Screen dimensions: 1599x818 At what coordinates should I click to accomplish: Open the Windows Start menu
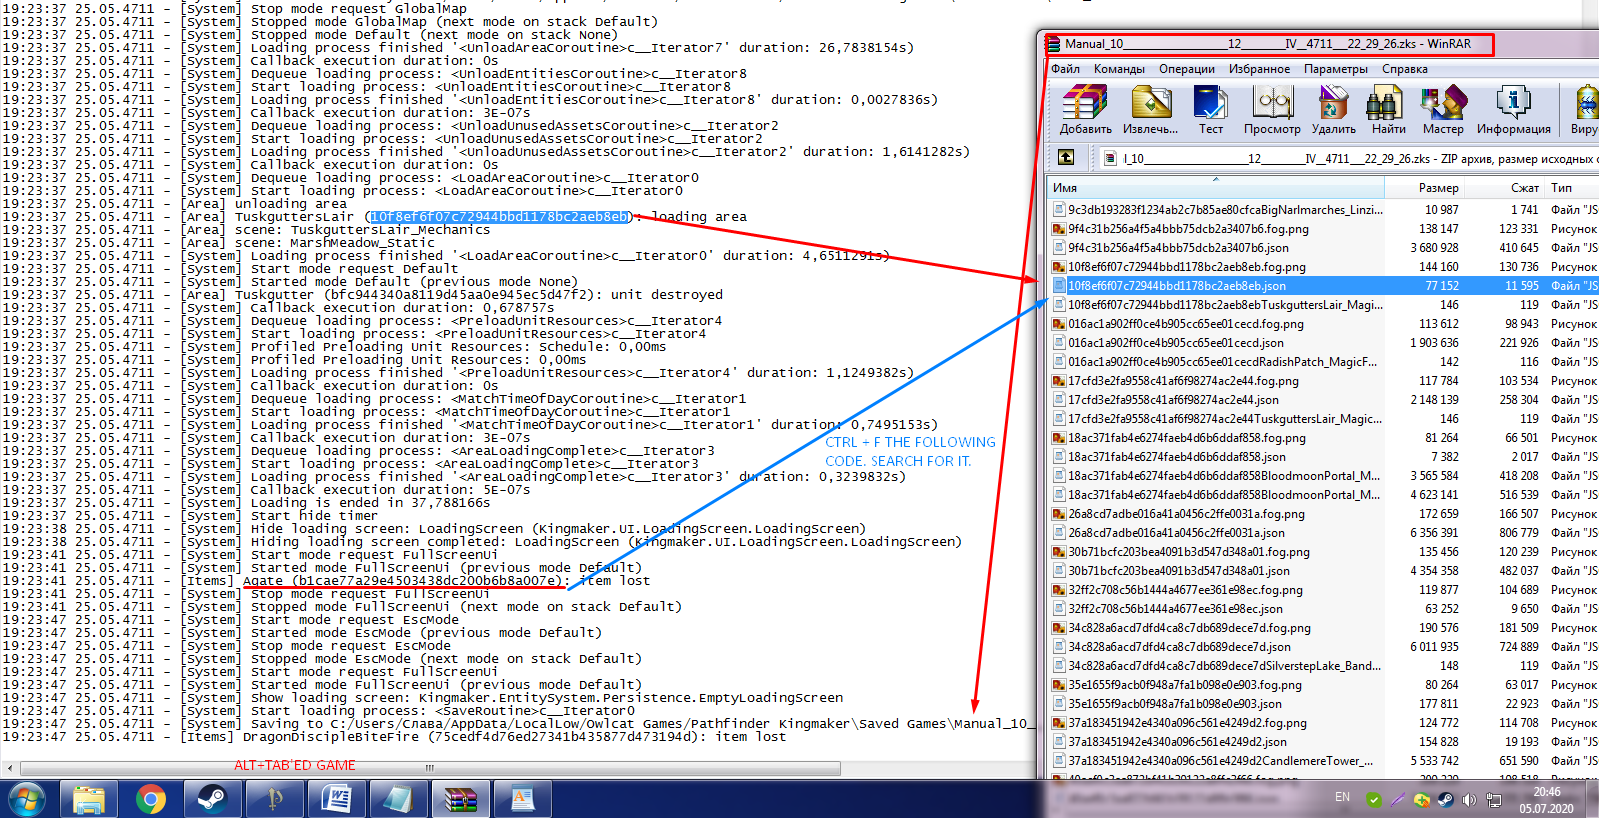[27, 800]
